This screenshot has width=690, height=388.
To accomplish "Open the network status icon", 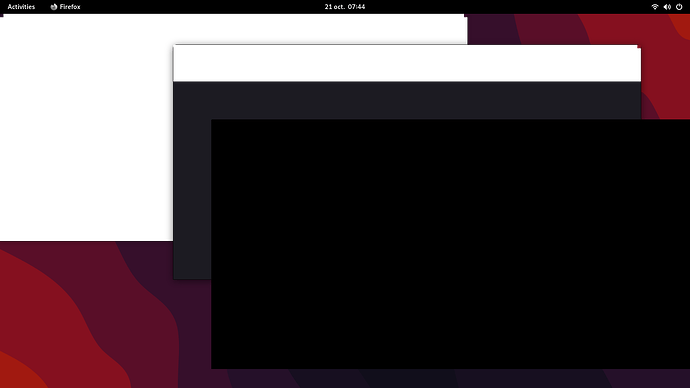I will [x=655, y=7].
